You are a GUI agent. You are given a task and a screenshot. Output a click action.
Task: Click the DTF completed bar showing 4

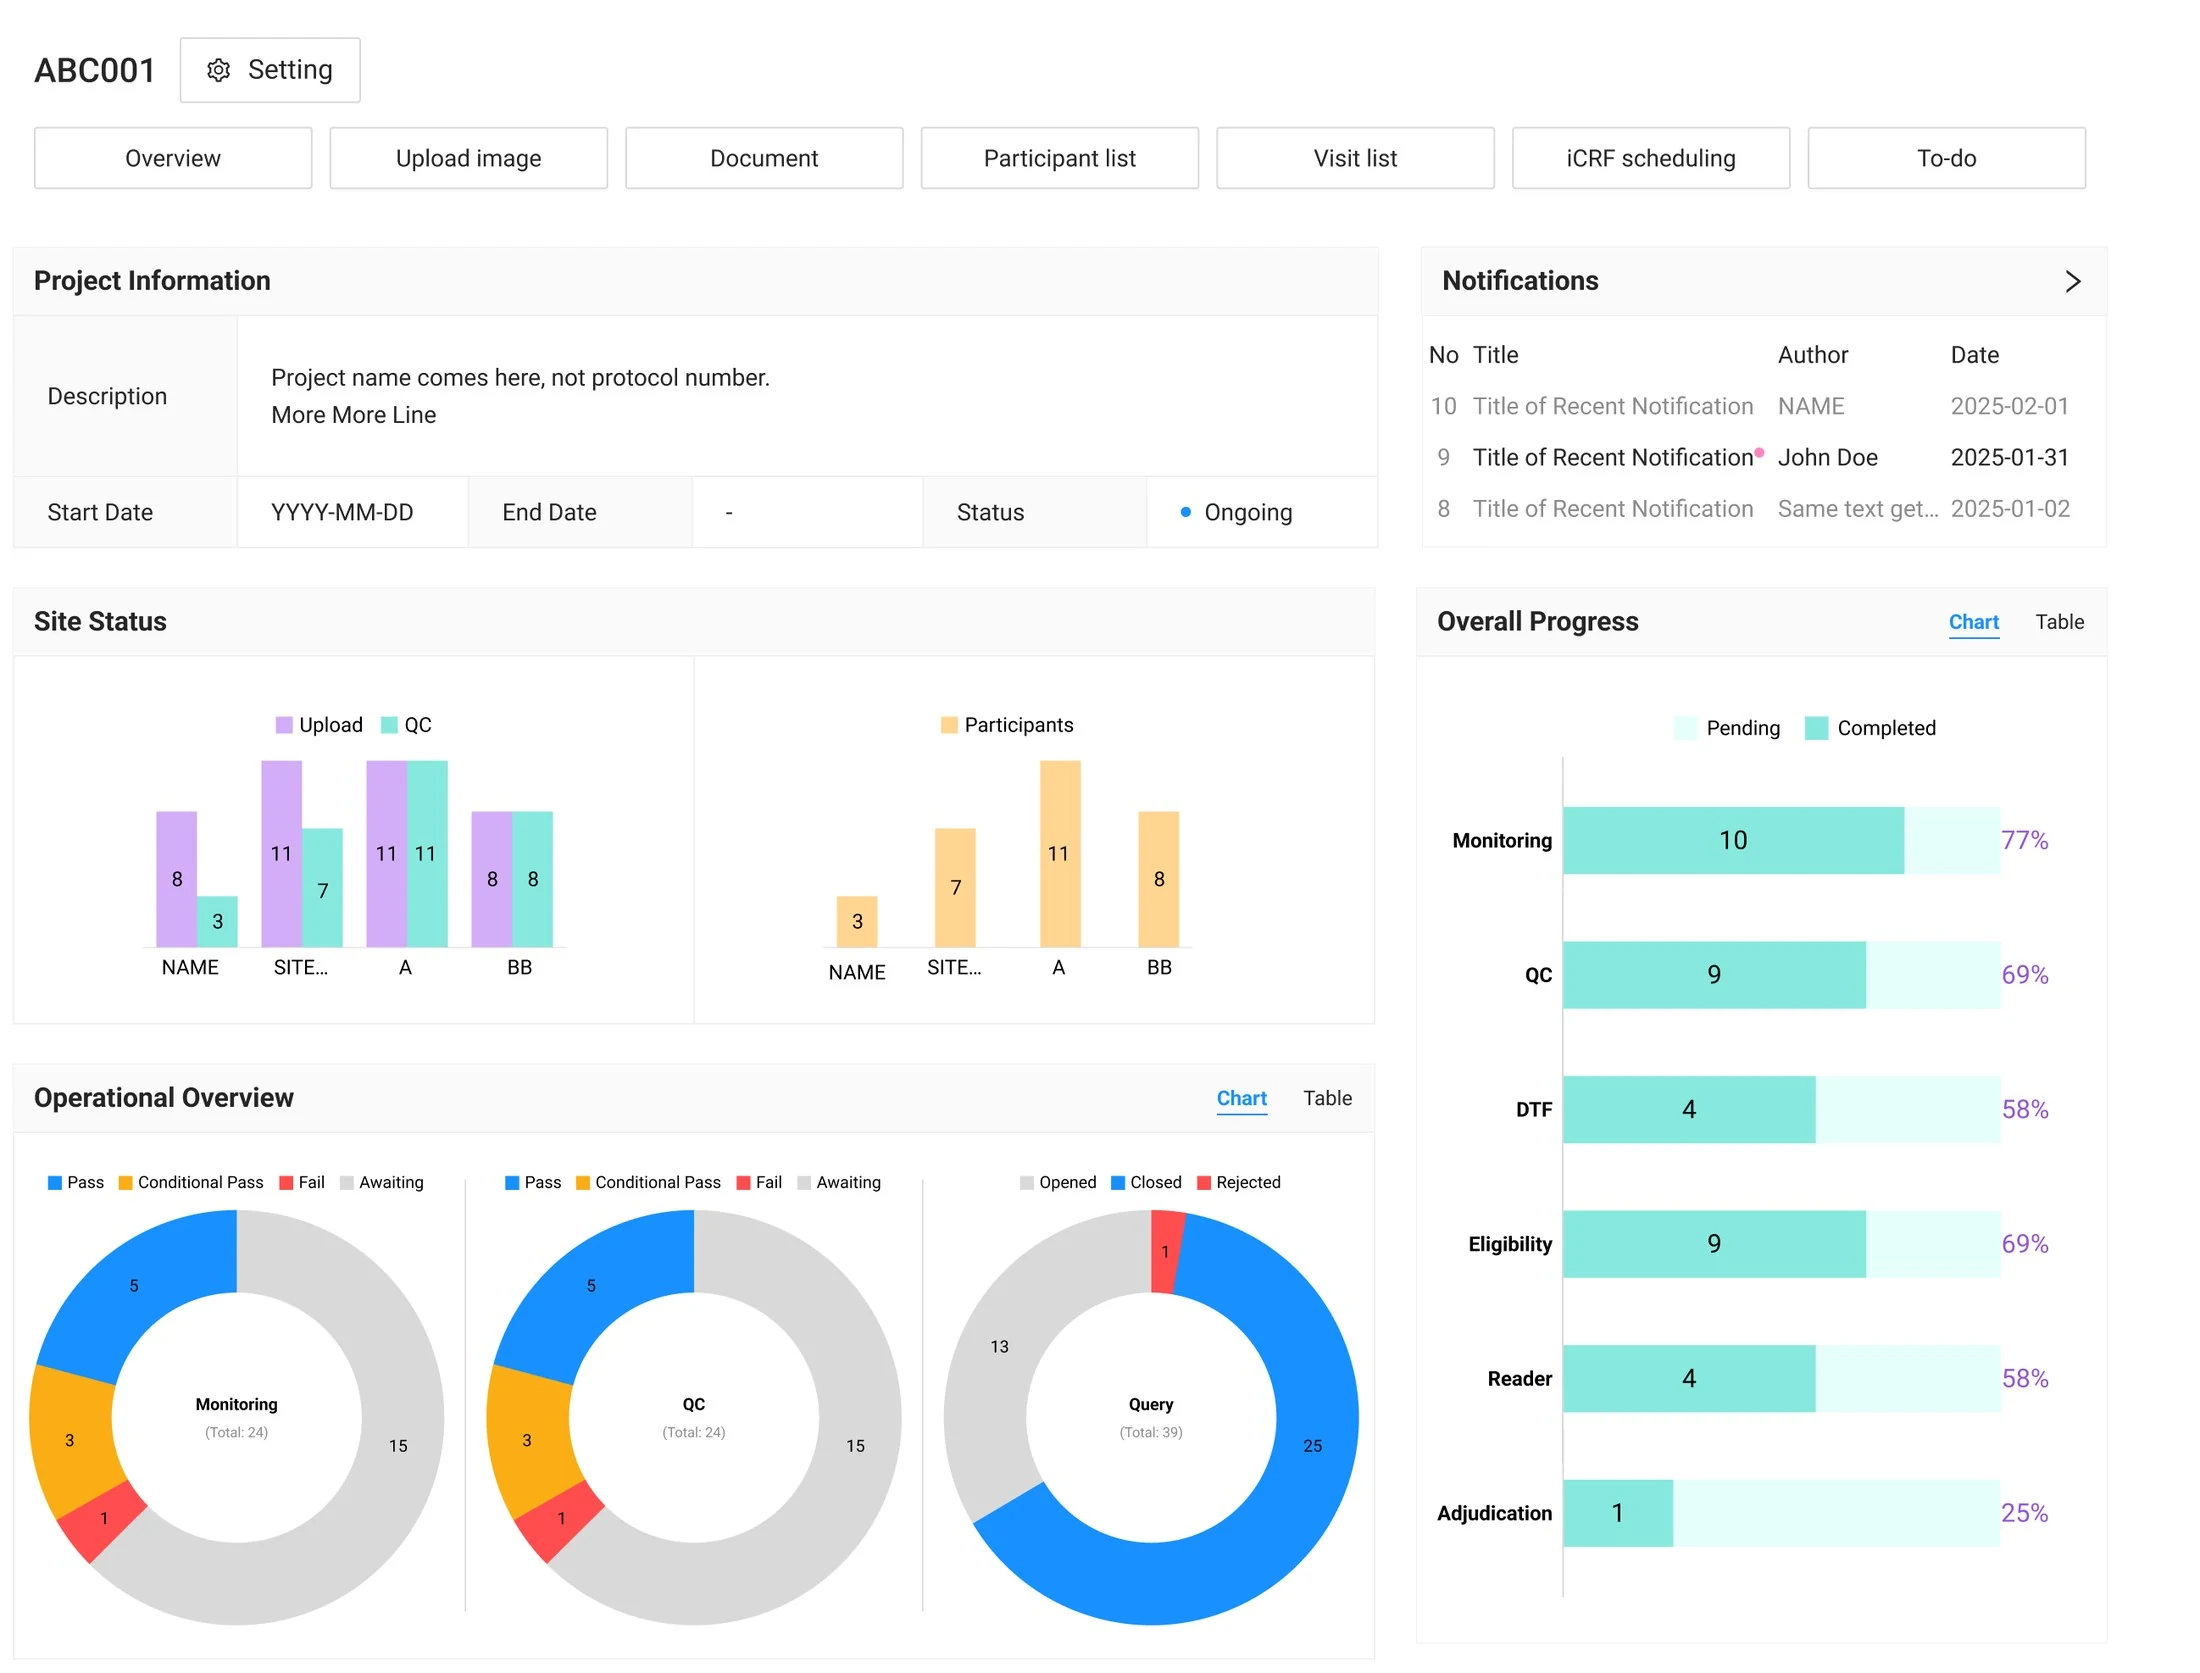(1689, 1109)
